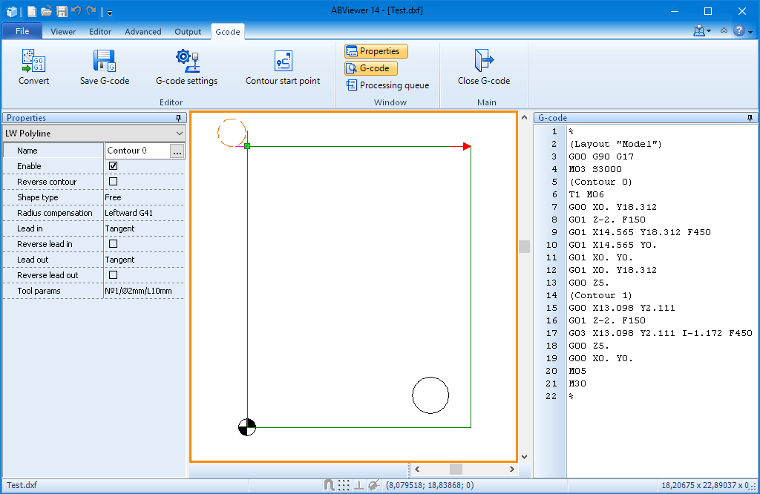The height and width of the screenshot is (494, 760).
Task: Toggle the grid dots icon in status bar
Action: (x=343, y=485)
